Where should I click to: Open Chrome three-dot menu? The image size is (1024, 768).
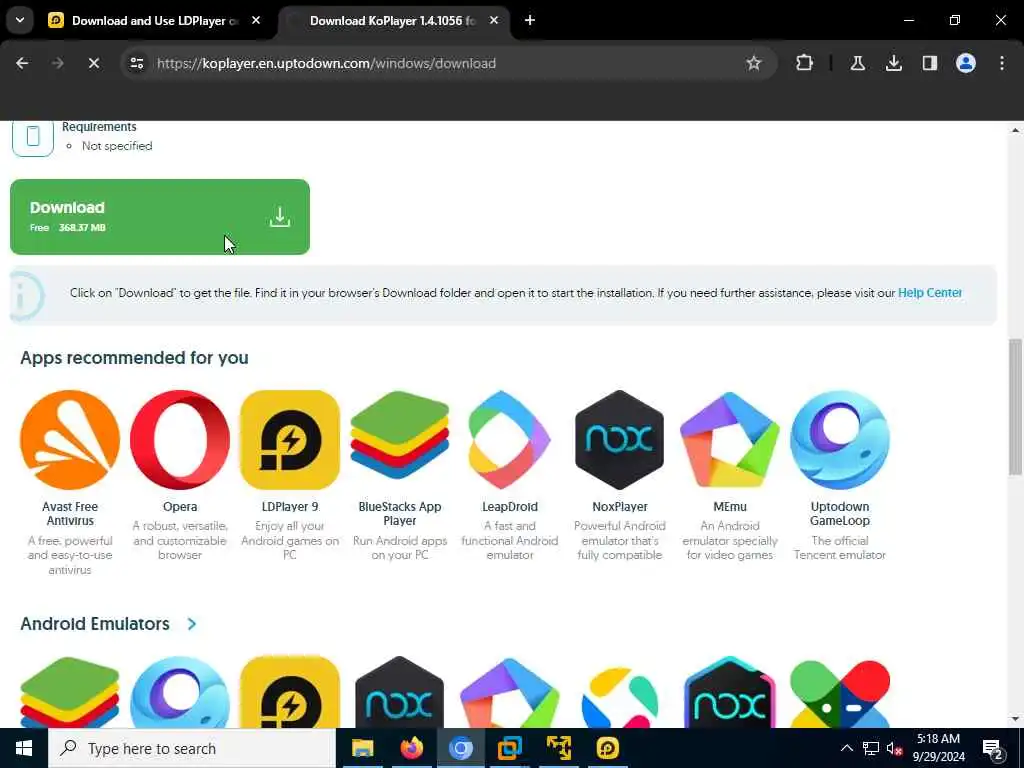click(x=1002, y=63)
